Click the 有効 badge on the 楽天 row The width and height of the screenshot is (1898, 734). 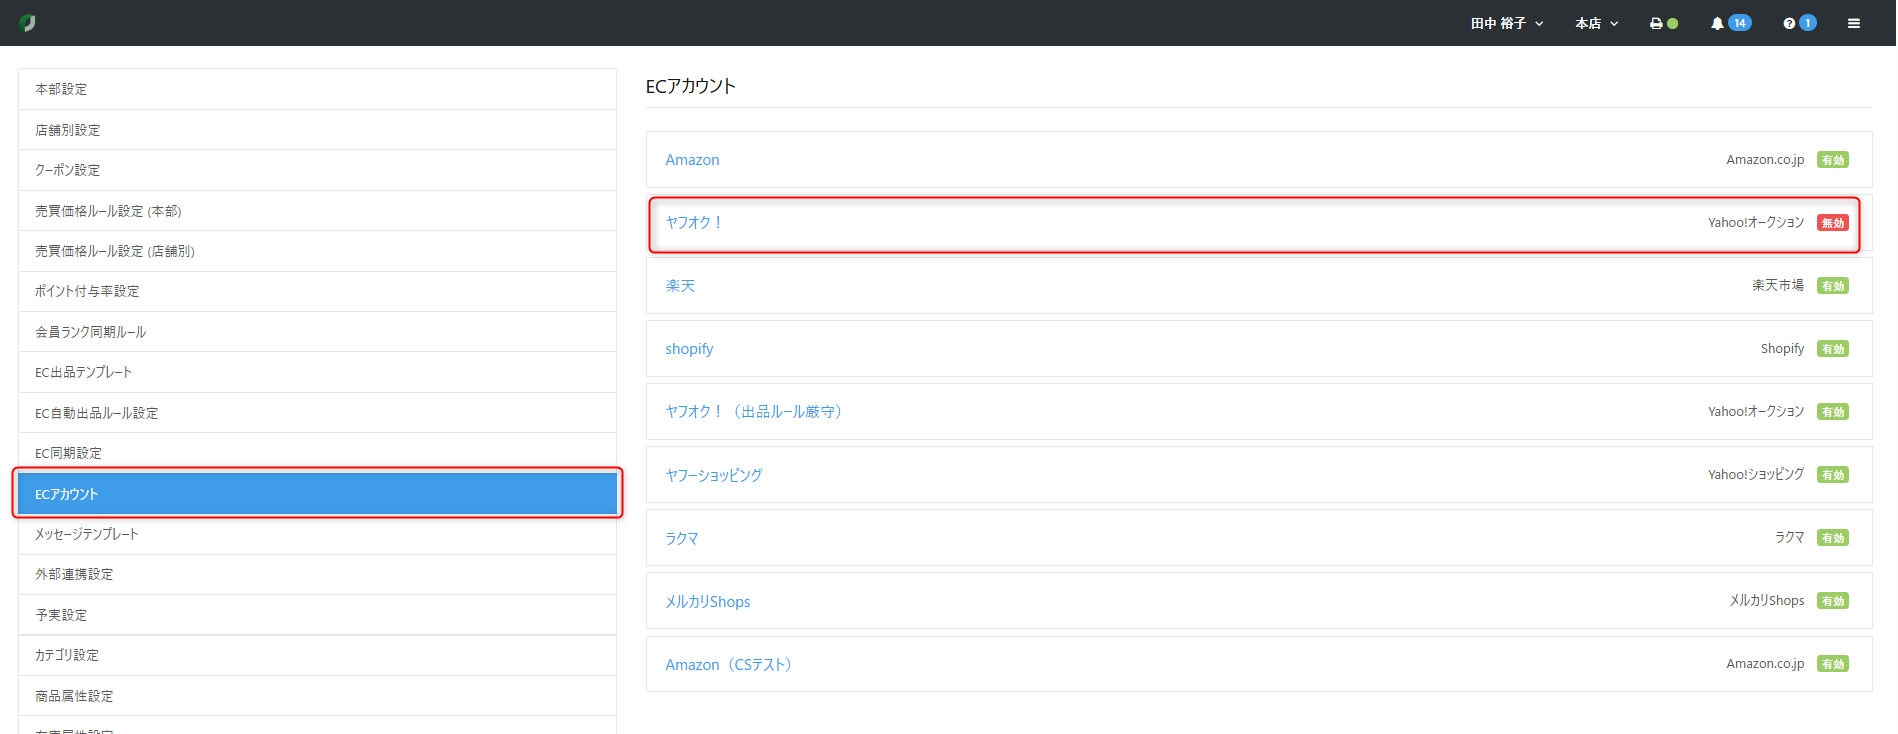[1833, 286]
